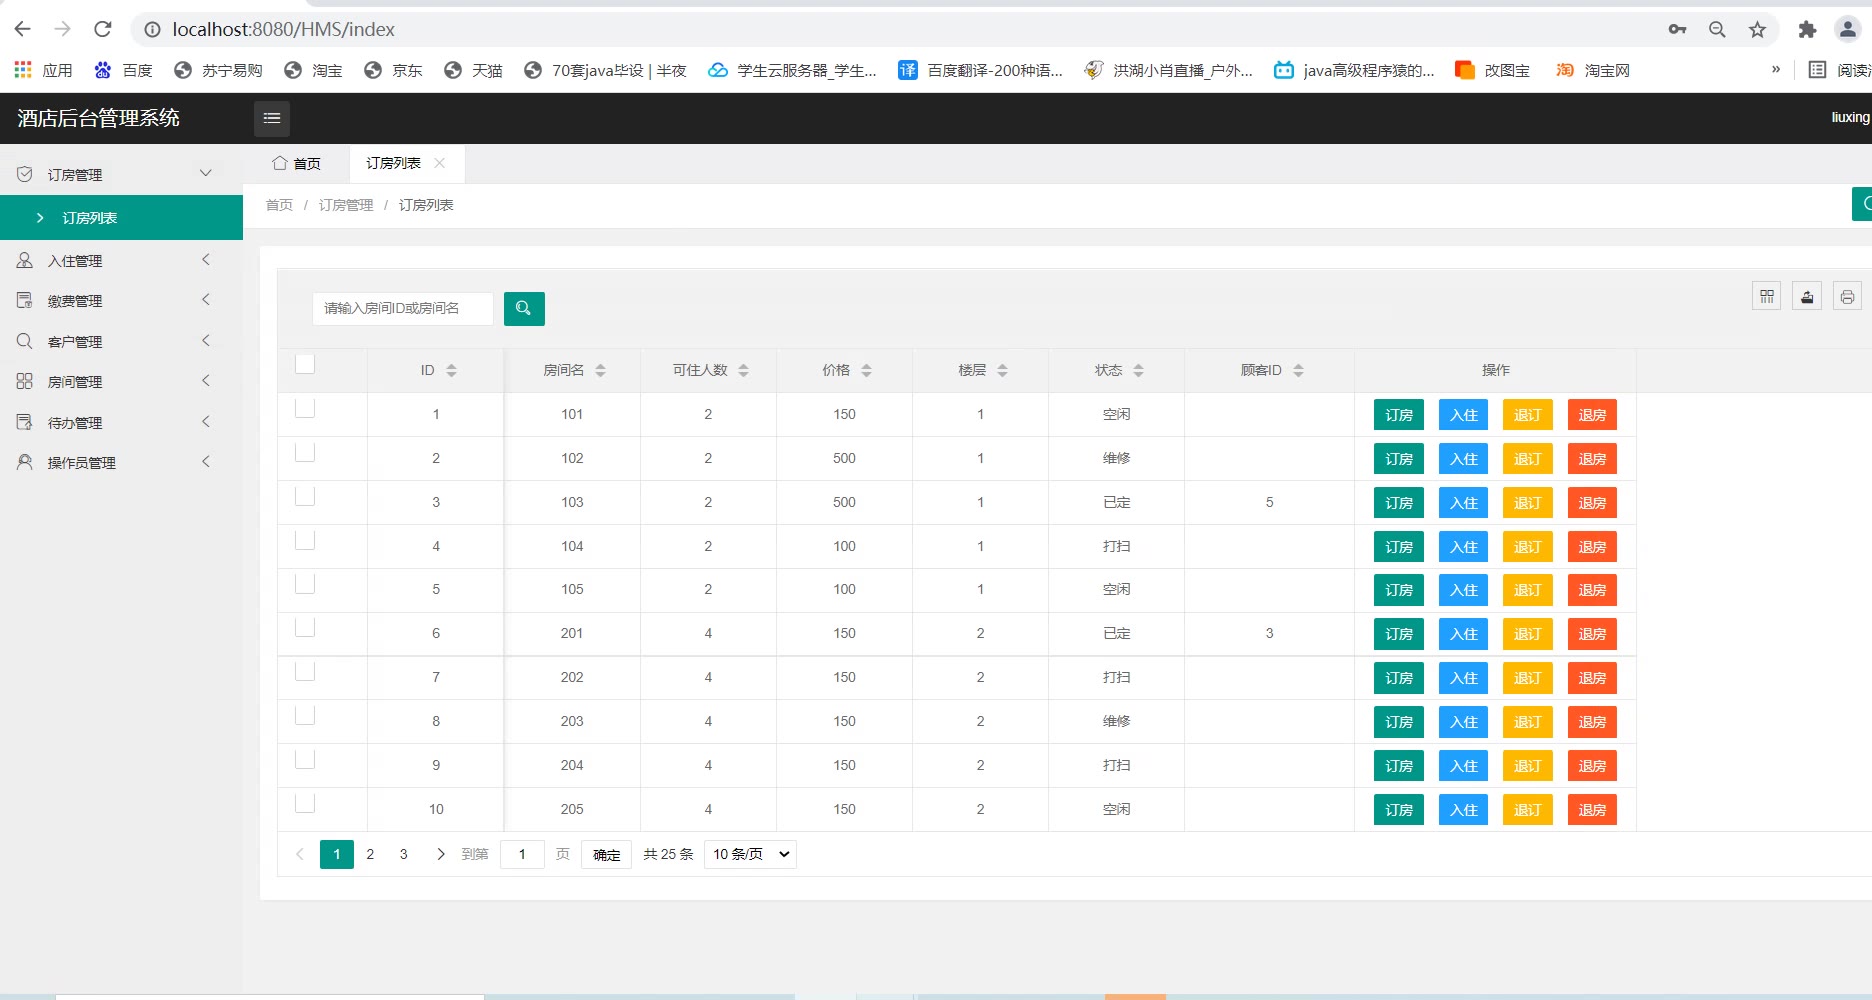The image size is (1872, 1000).
Task: Check the checkbox for room 201 row
Action: [x=305, y=627]
